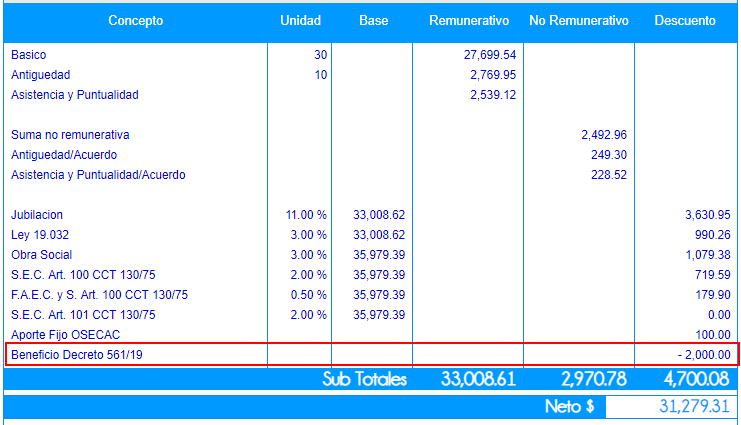Select the Remunerativo column header
Viewport: 741px width, 425px height.
click(x=468, y=21)
